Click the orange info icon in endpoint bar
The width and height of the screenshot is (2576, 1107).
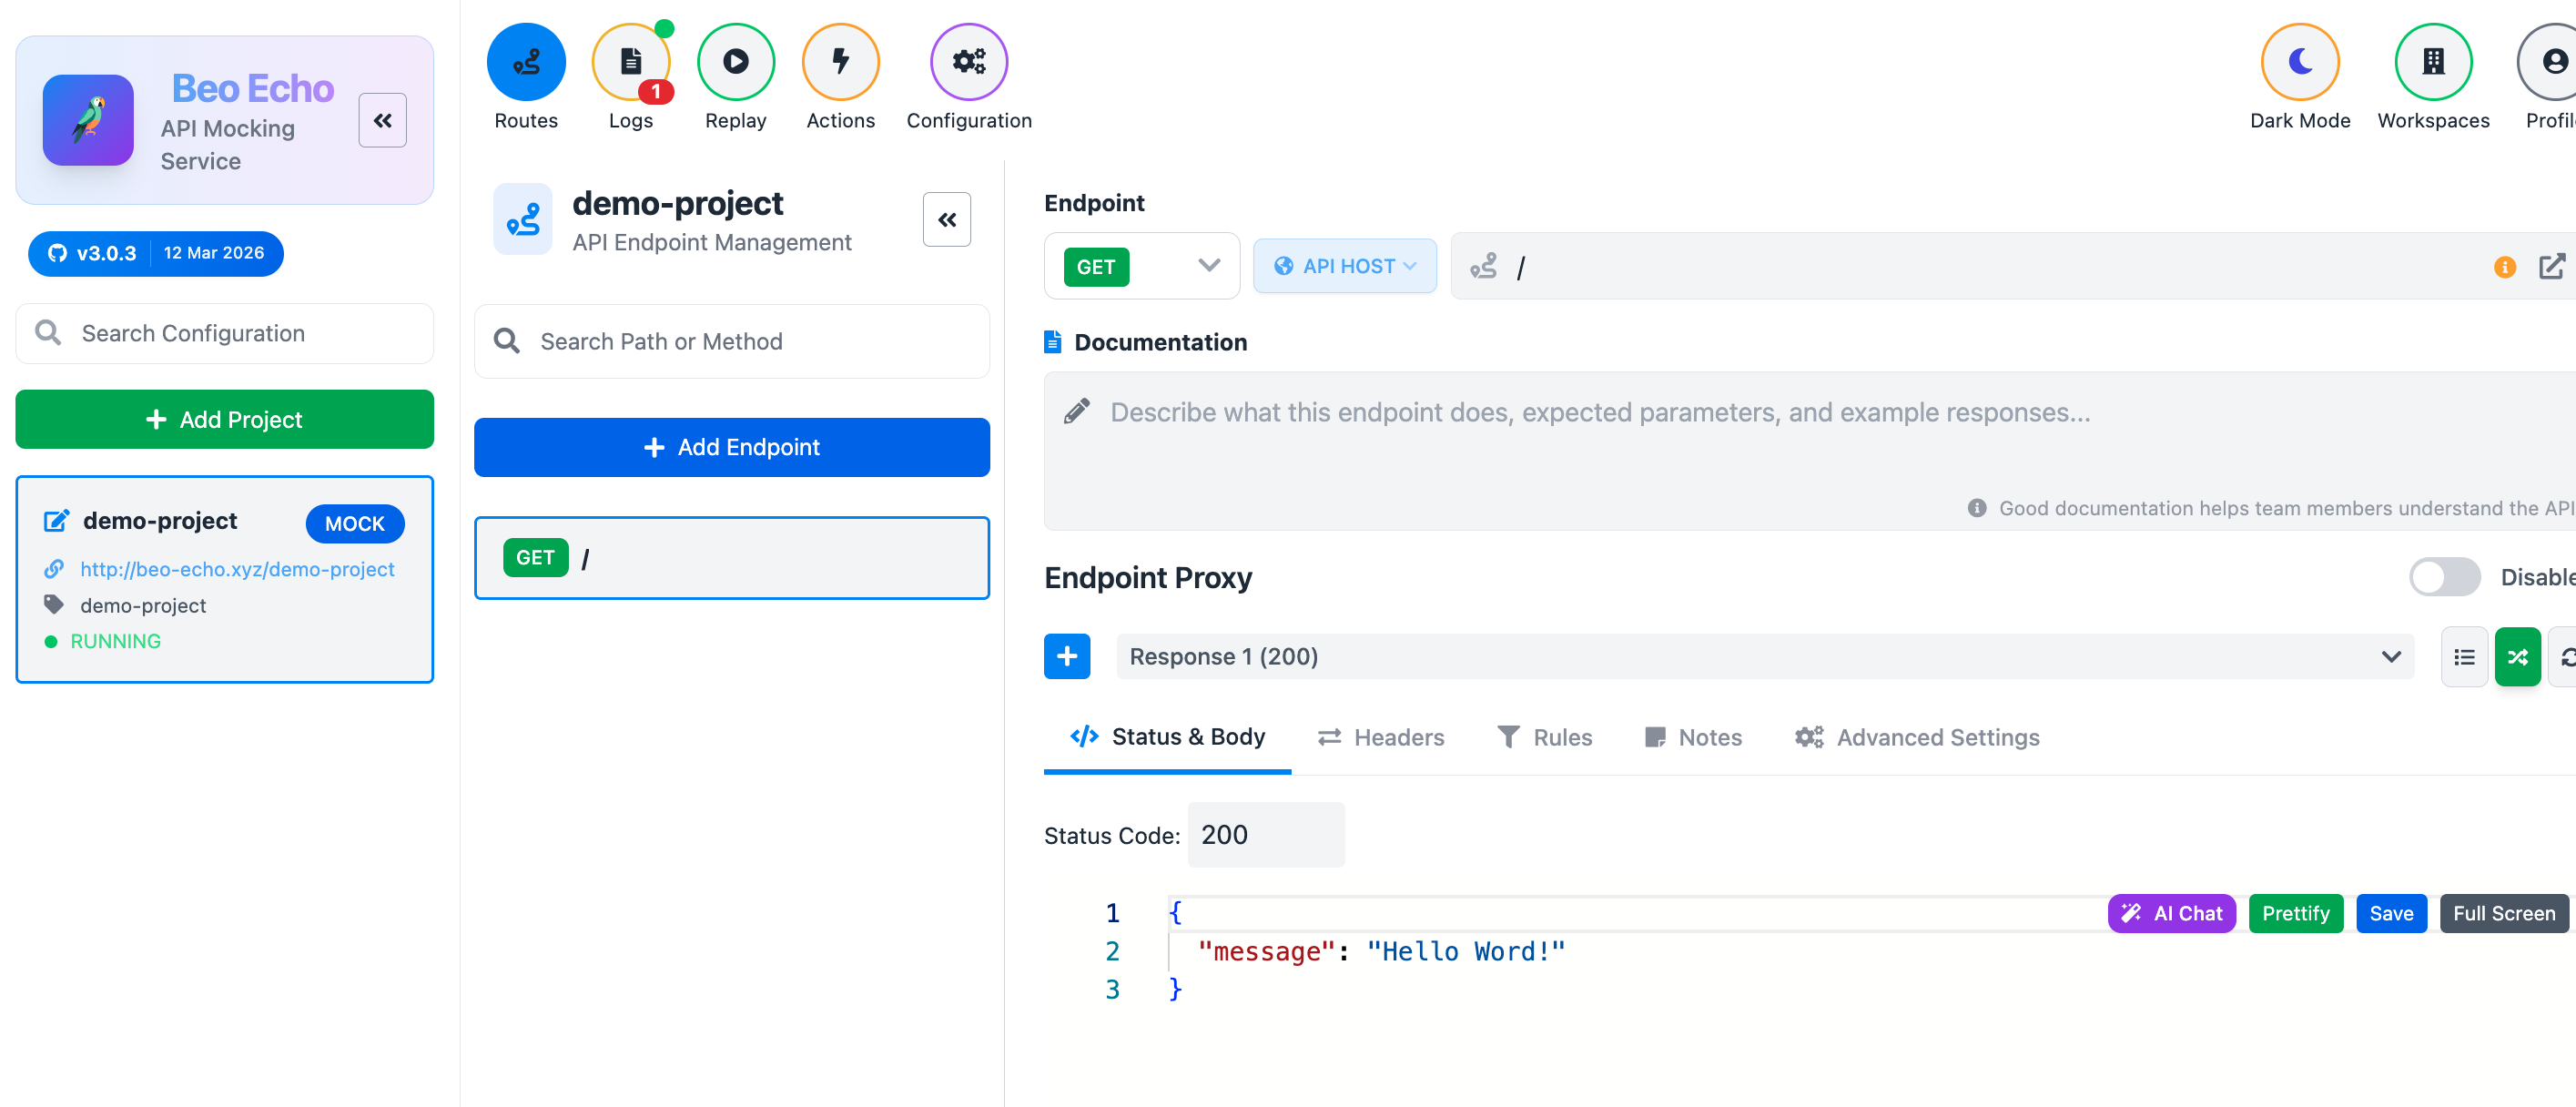point(2504,267)
